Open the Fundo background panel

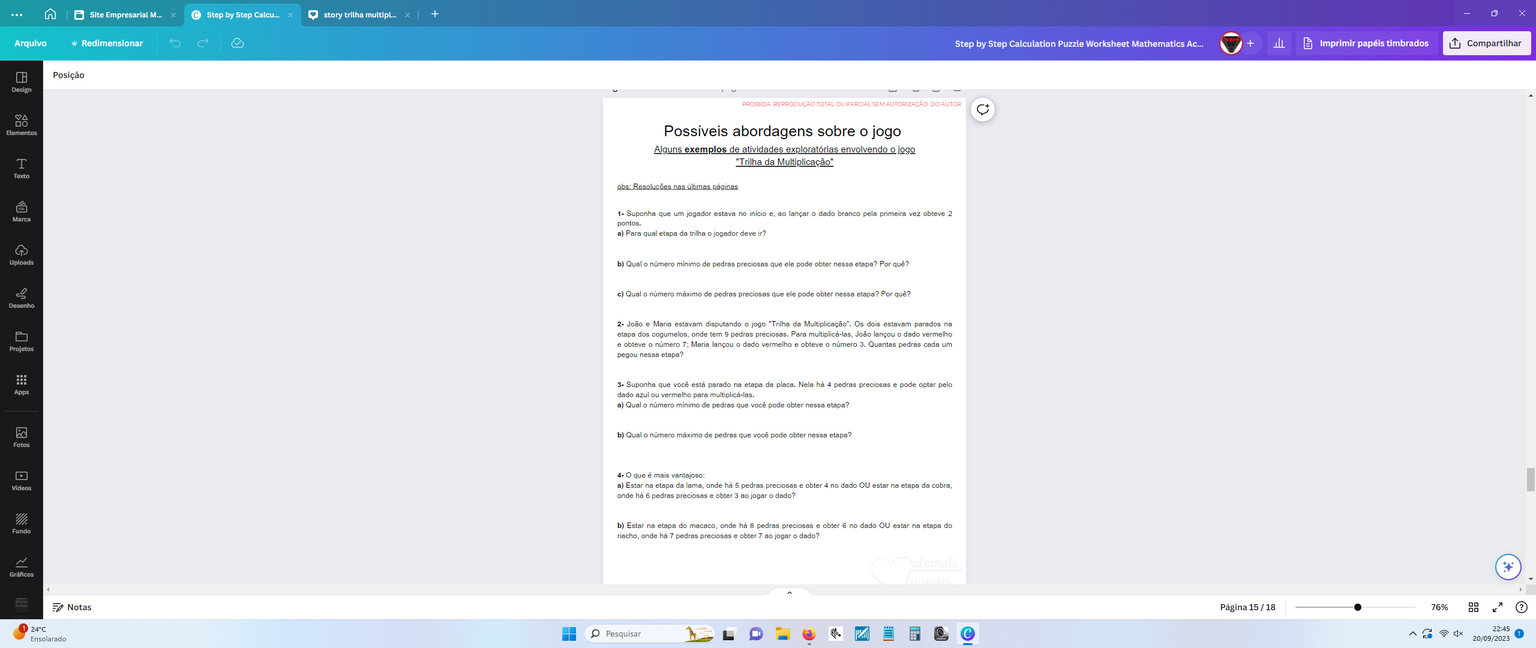click(21, 524)
